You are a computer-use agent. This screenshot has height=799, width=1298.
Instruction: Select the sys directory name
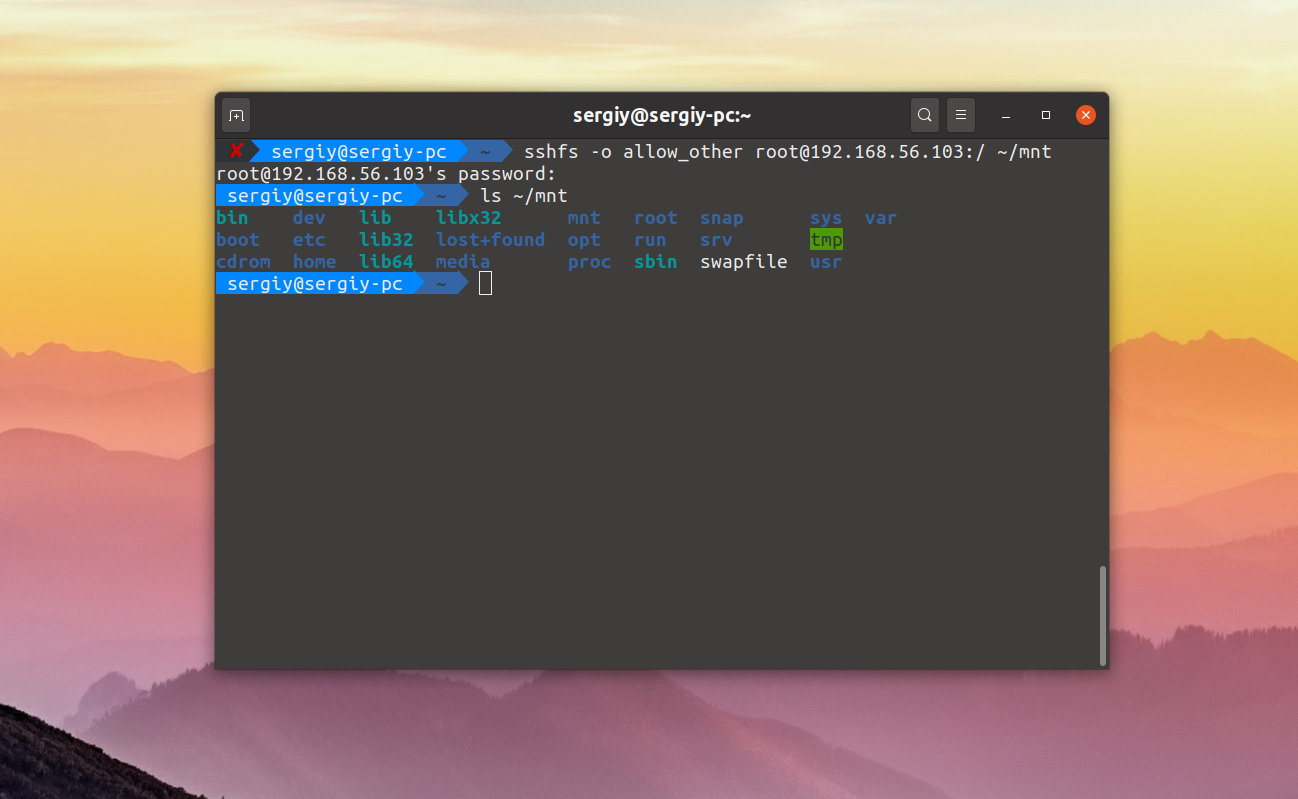pos(826,218)
